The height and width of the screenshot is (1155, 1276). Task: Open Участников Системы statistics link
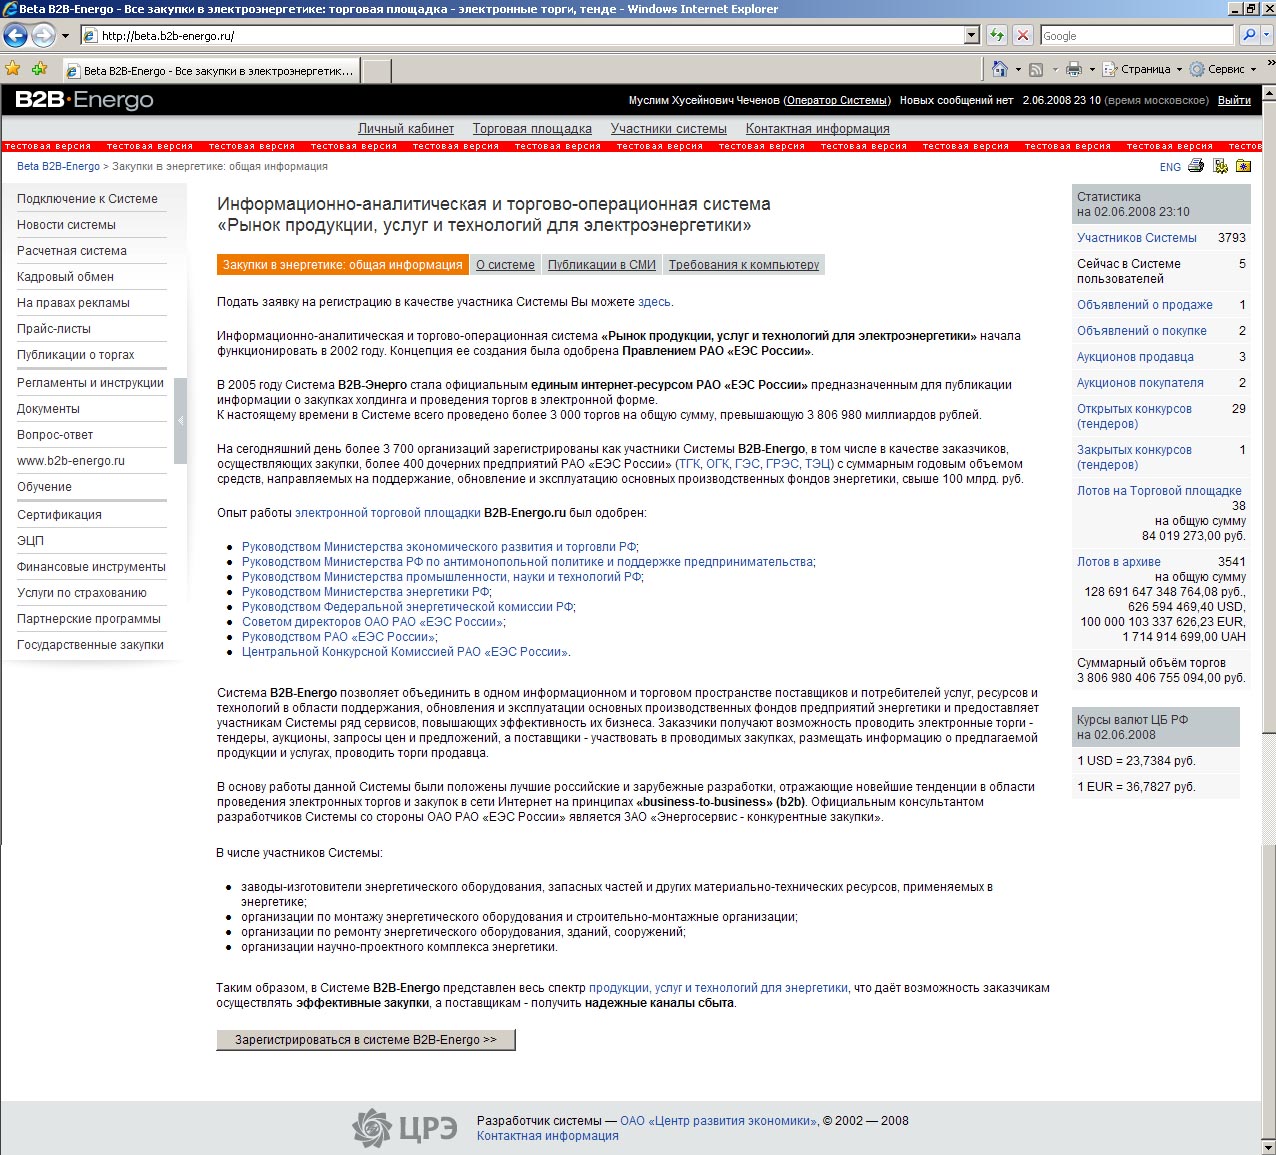point(1136,238)
